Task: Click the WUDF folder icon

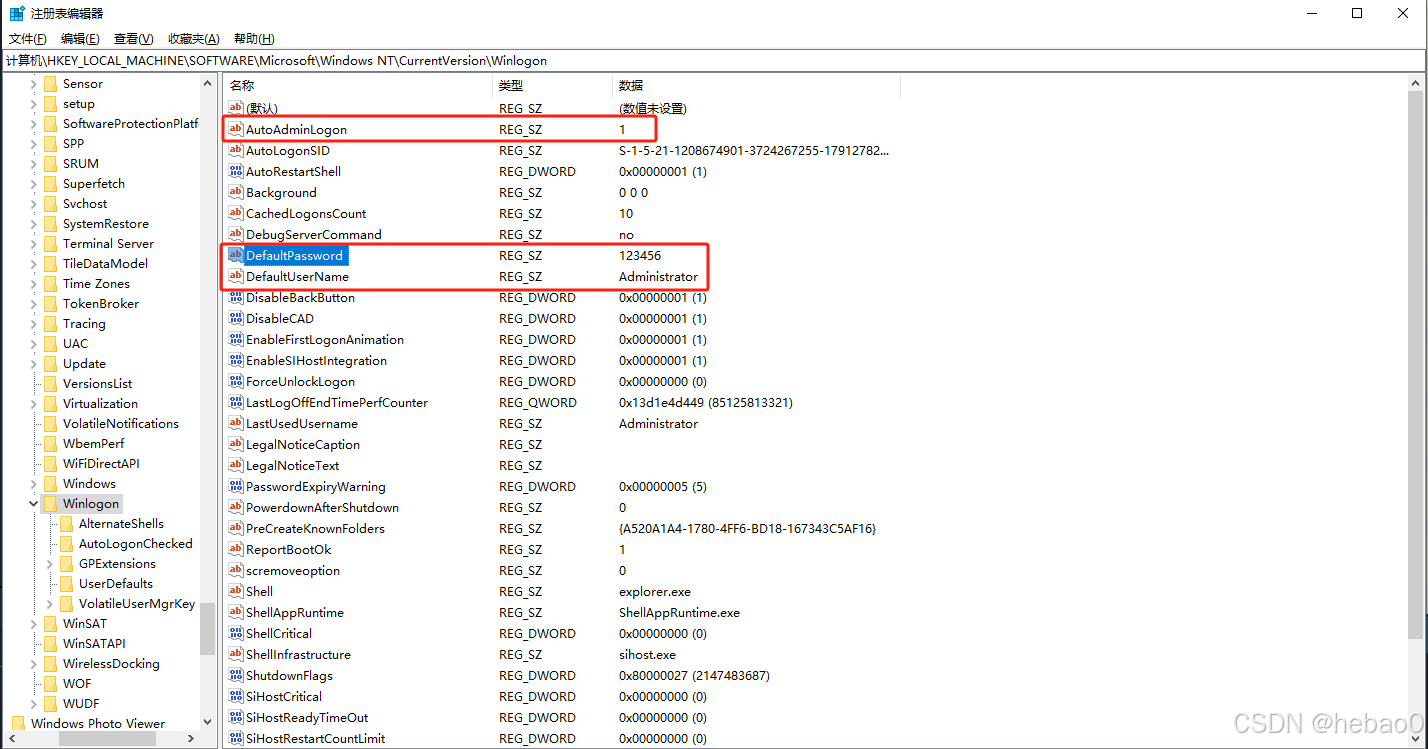Action: pyautogui.click(x=50, y=703)
